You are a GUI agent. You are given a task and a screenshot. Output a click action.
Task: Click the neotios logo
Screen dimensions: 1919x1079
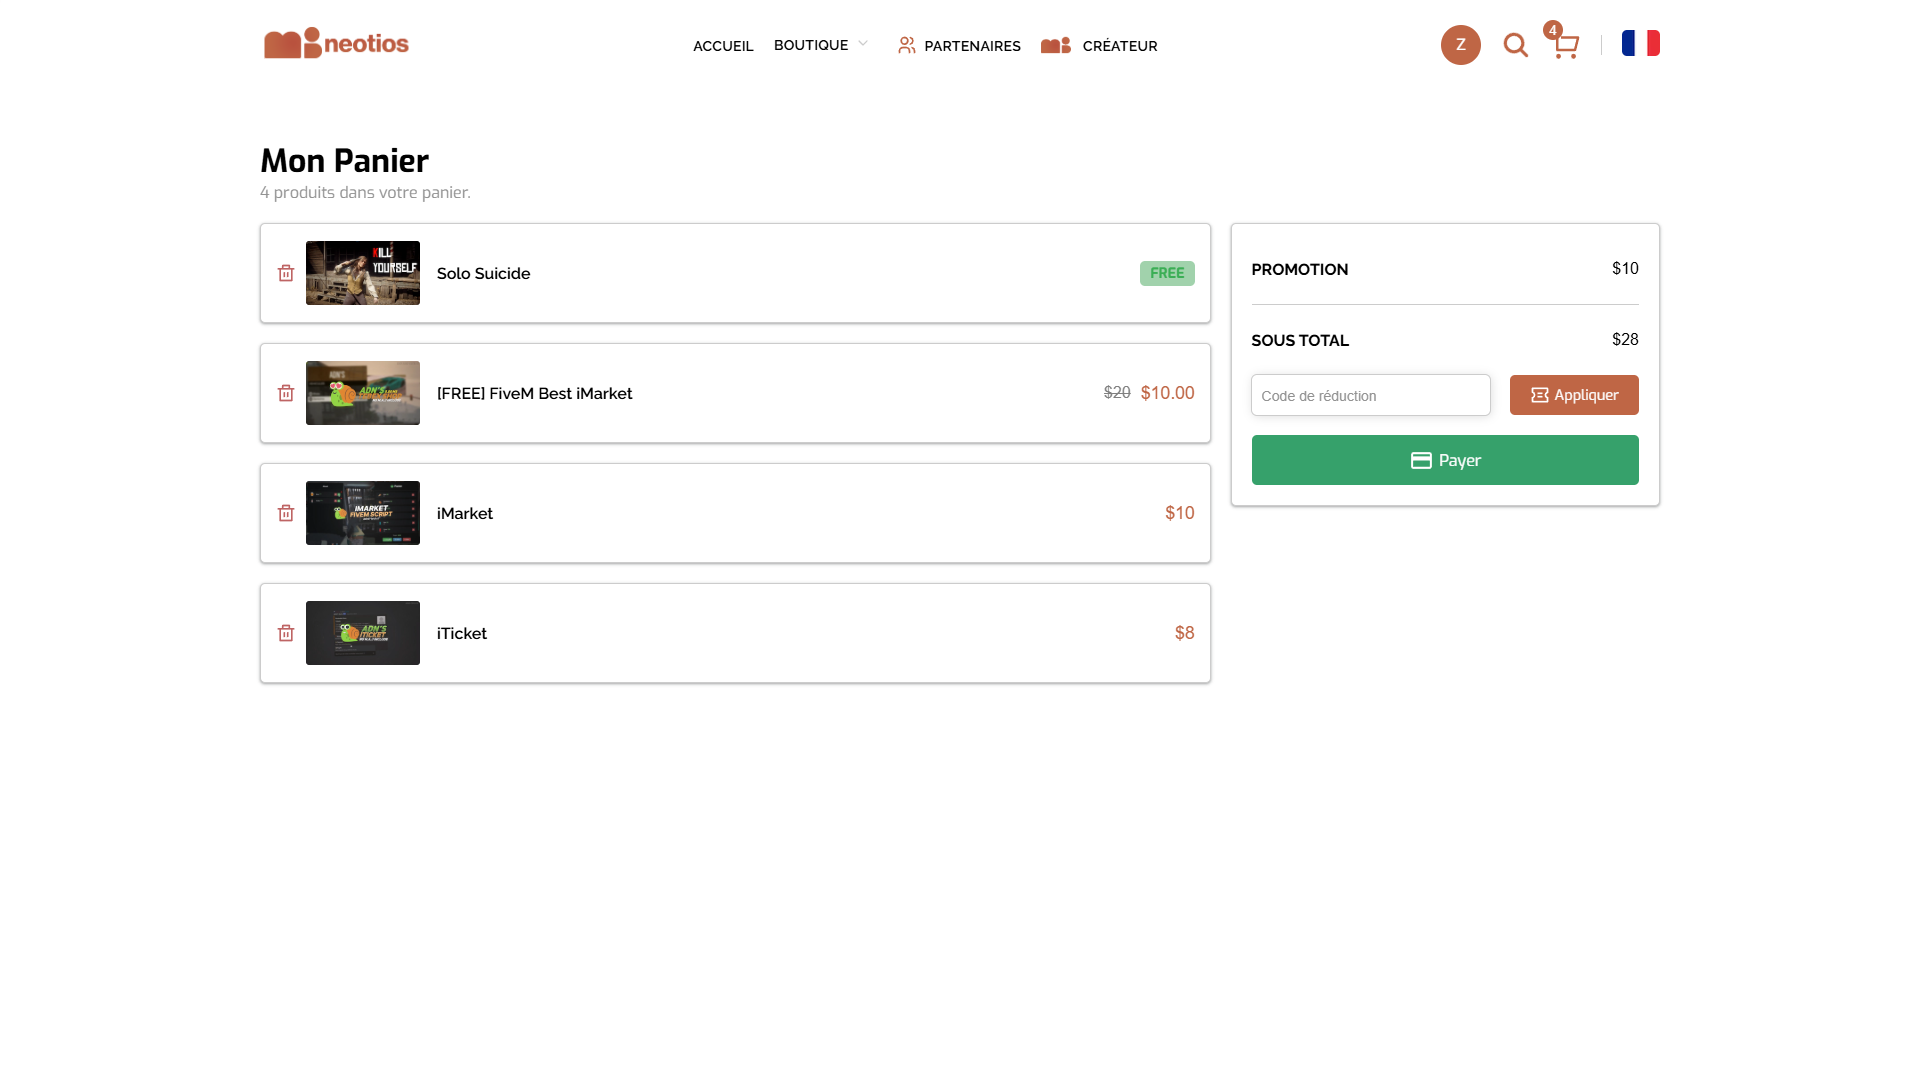point(336,44)
